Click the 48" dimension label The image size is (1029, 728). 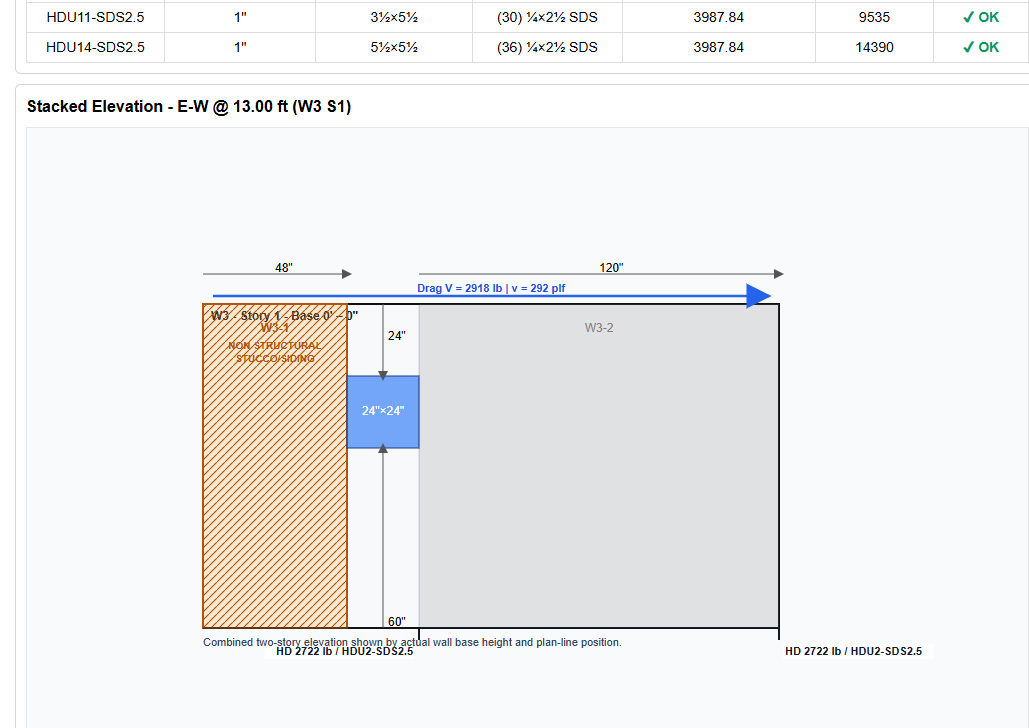click(284, 268)
